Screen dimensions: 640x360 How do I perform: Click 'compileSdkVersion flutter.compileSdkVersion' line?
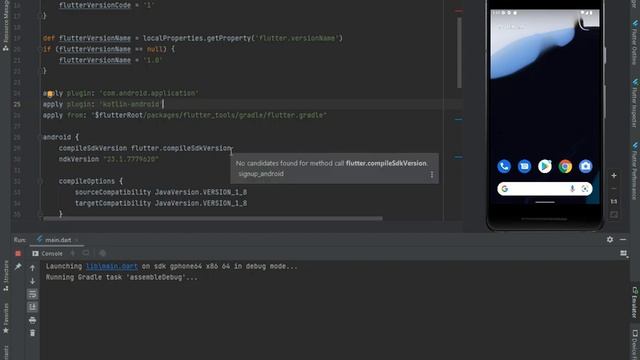tap(146, 148)
